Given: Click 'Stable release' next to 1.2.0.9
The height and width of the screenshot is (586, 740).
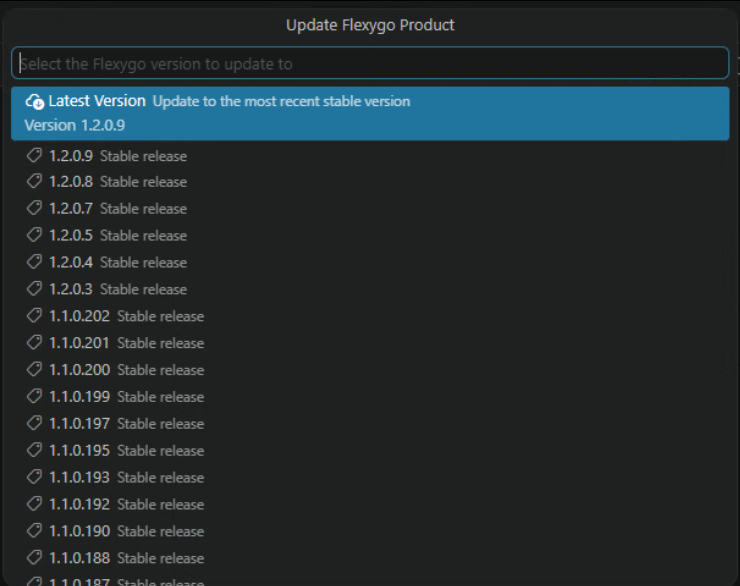Looking at the screenshot, I should tap(143, 156).
